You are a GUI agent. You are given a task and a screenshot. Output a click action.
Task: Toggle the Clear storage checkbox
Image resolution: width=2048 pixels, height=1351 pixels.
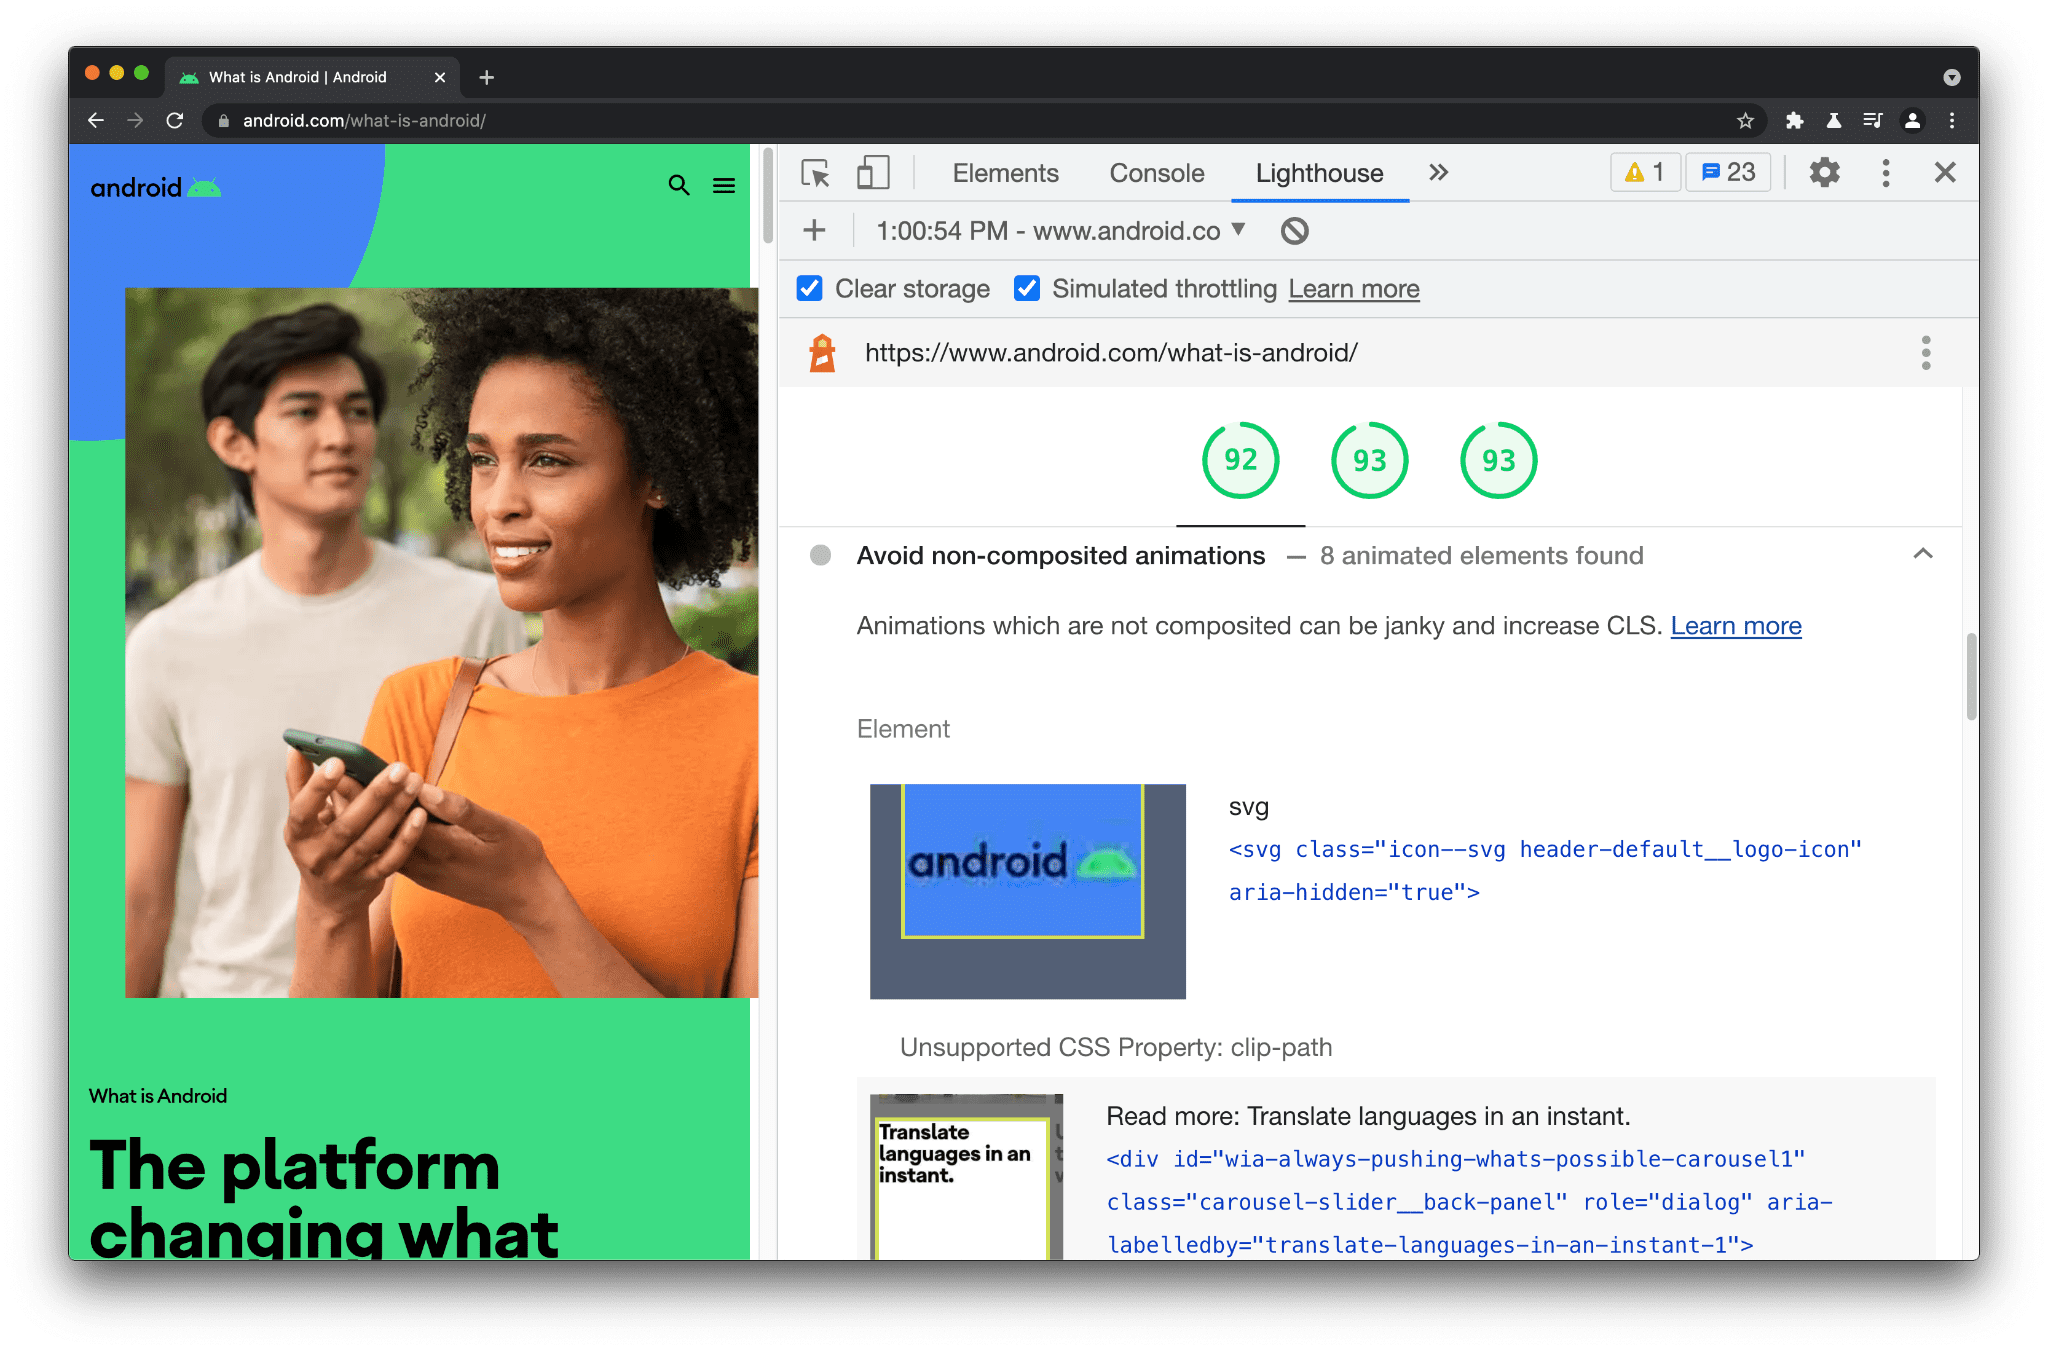coord(811,290)
